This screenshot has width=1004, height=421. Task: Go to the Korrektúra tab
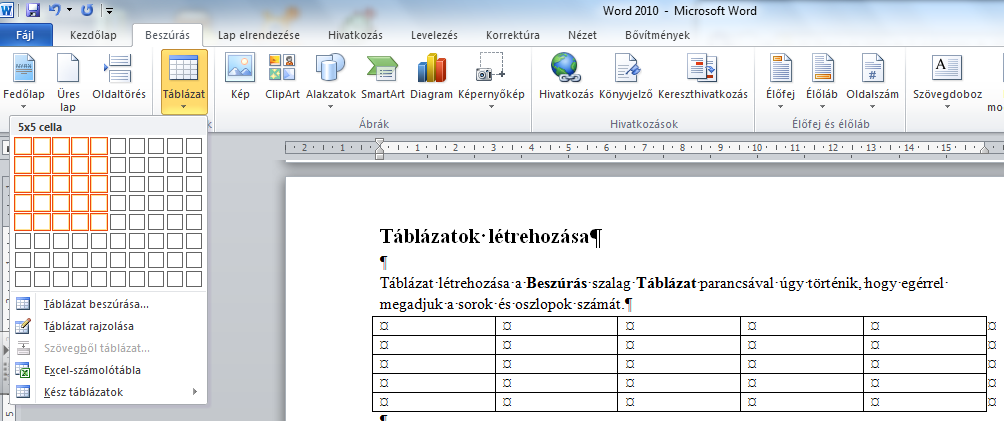point(513,35)
